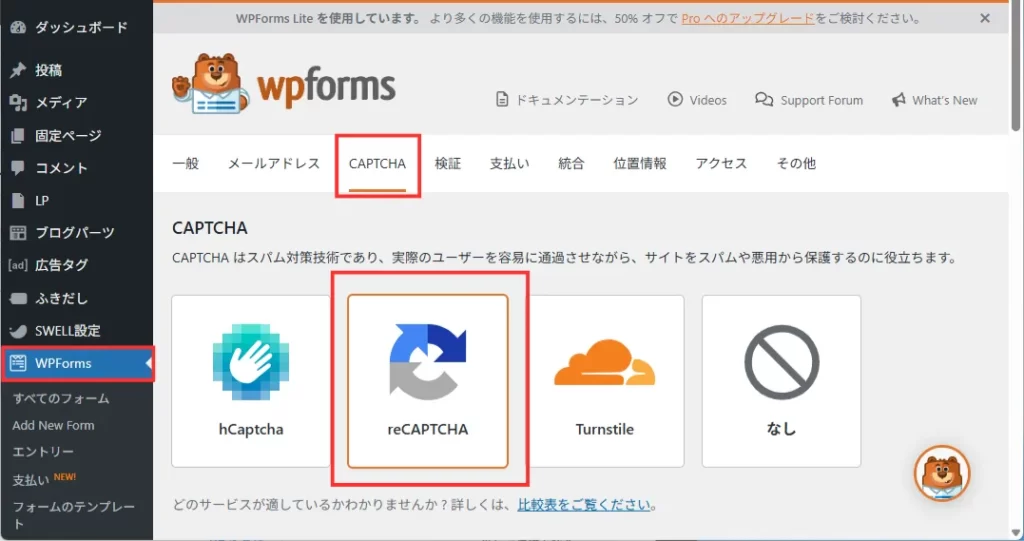Switch to the 統合 tab
Viewport: 1024px width, 541px height.
571,163
